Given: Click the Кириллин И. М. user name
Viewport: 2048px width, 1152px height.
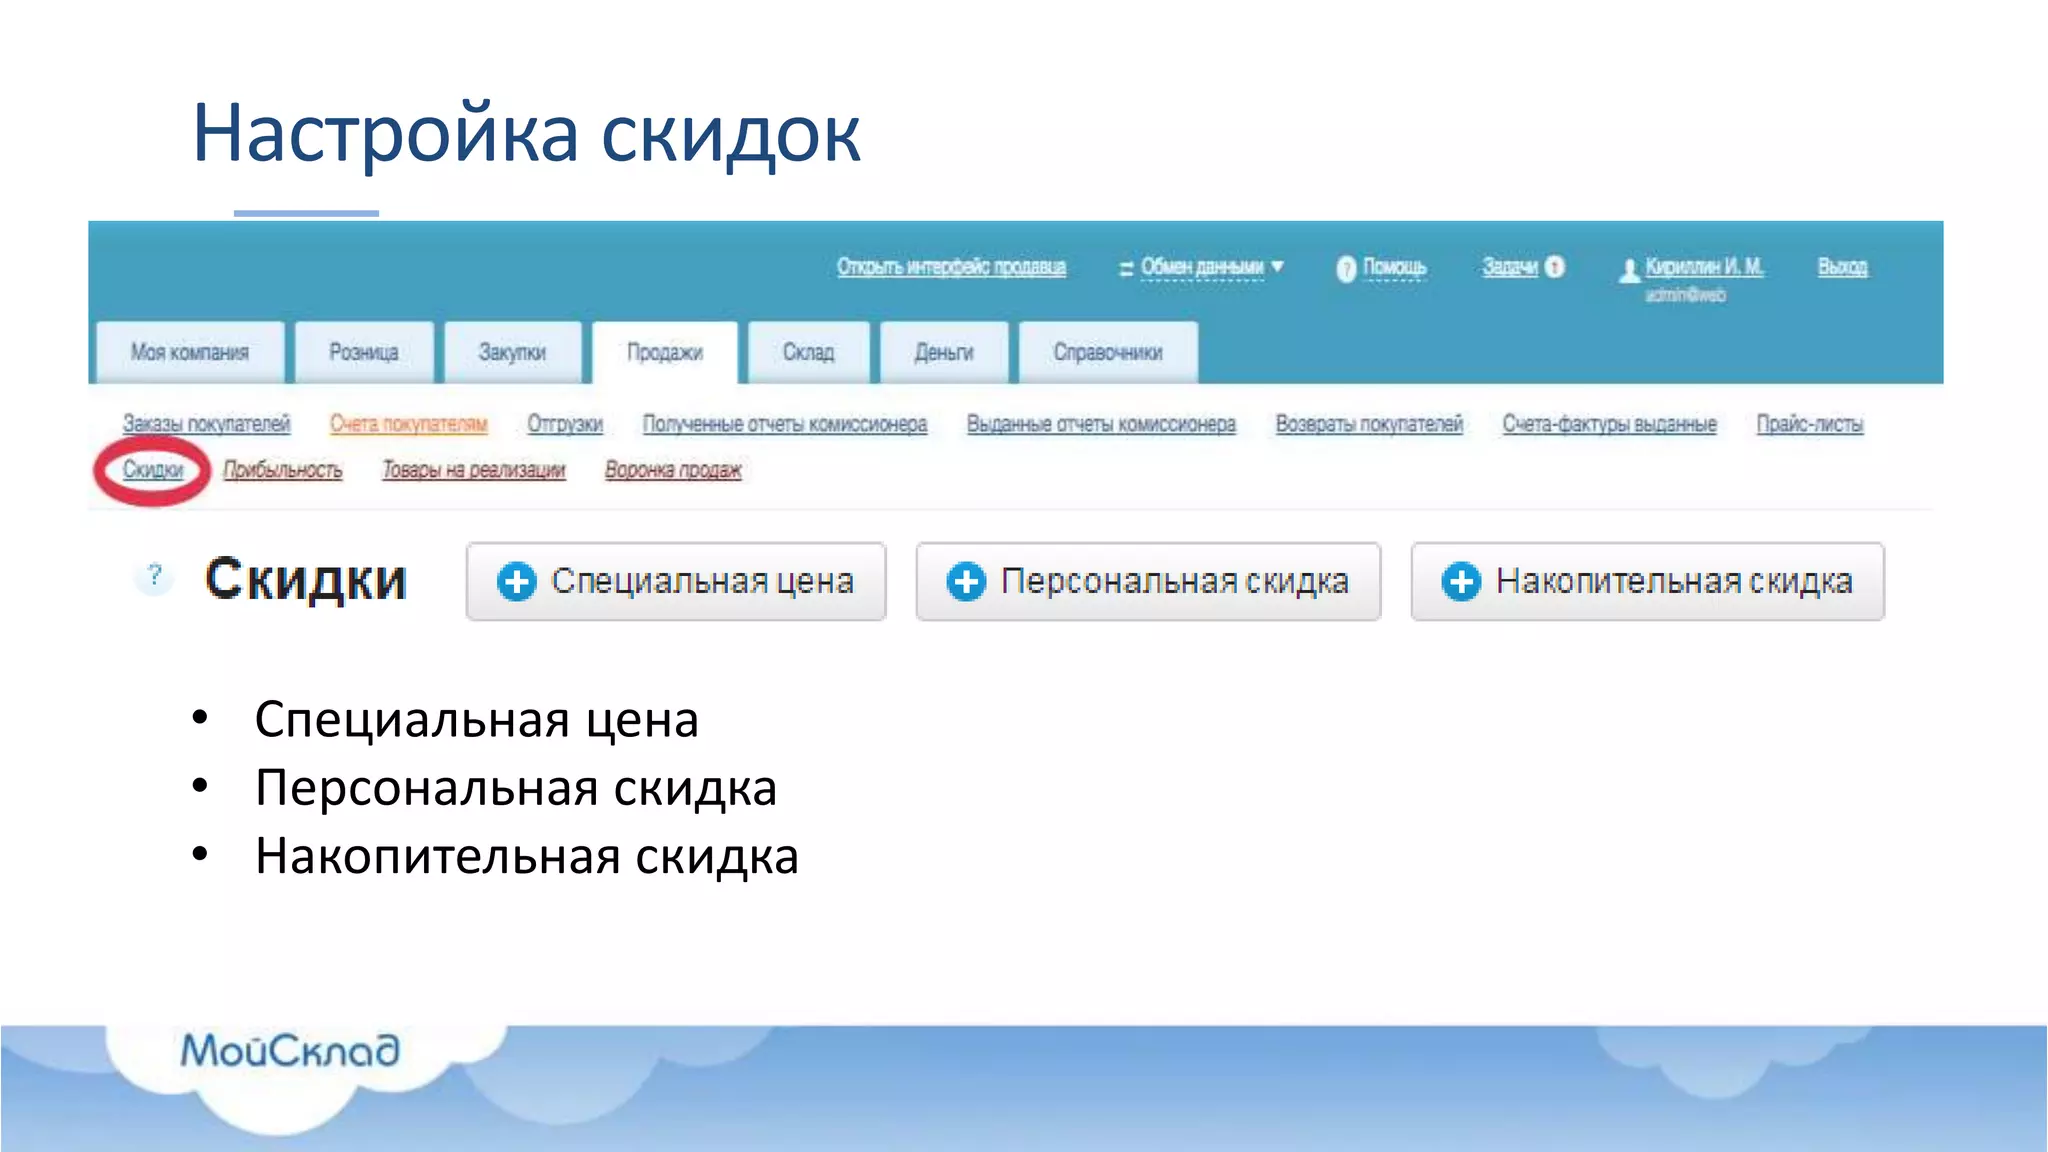Looking at the screenshot, I should click(x=1705, y=267).
